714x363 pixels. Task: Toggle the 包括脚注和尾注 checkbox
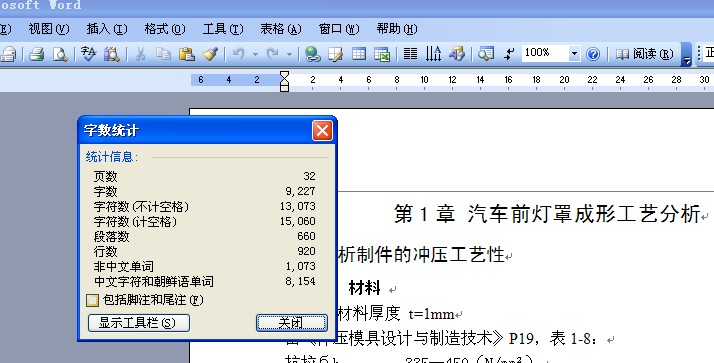click(92, 300)
